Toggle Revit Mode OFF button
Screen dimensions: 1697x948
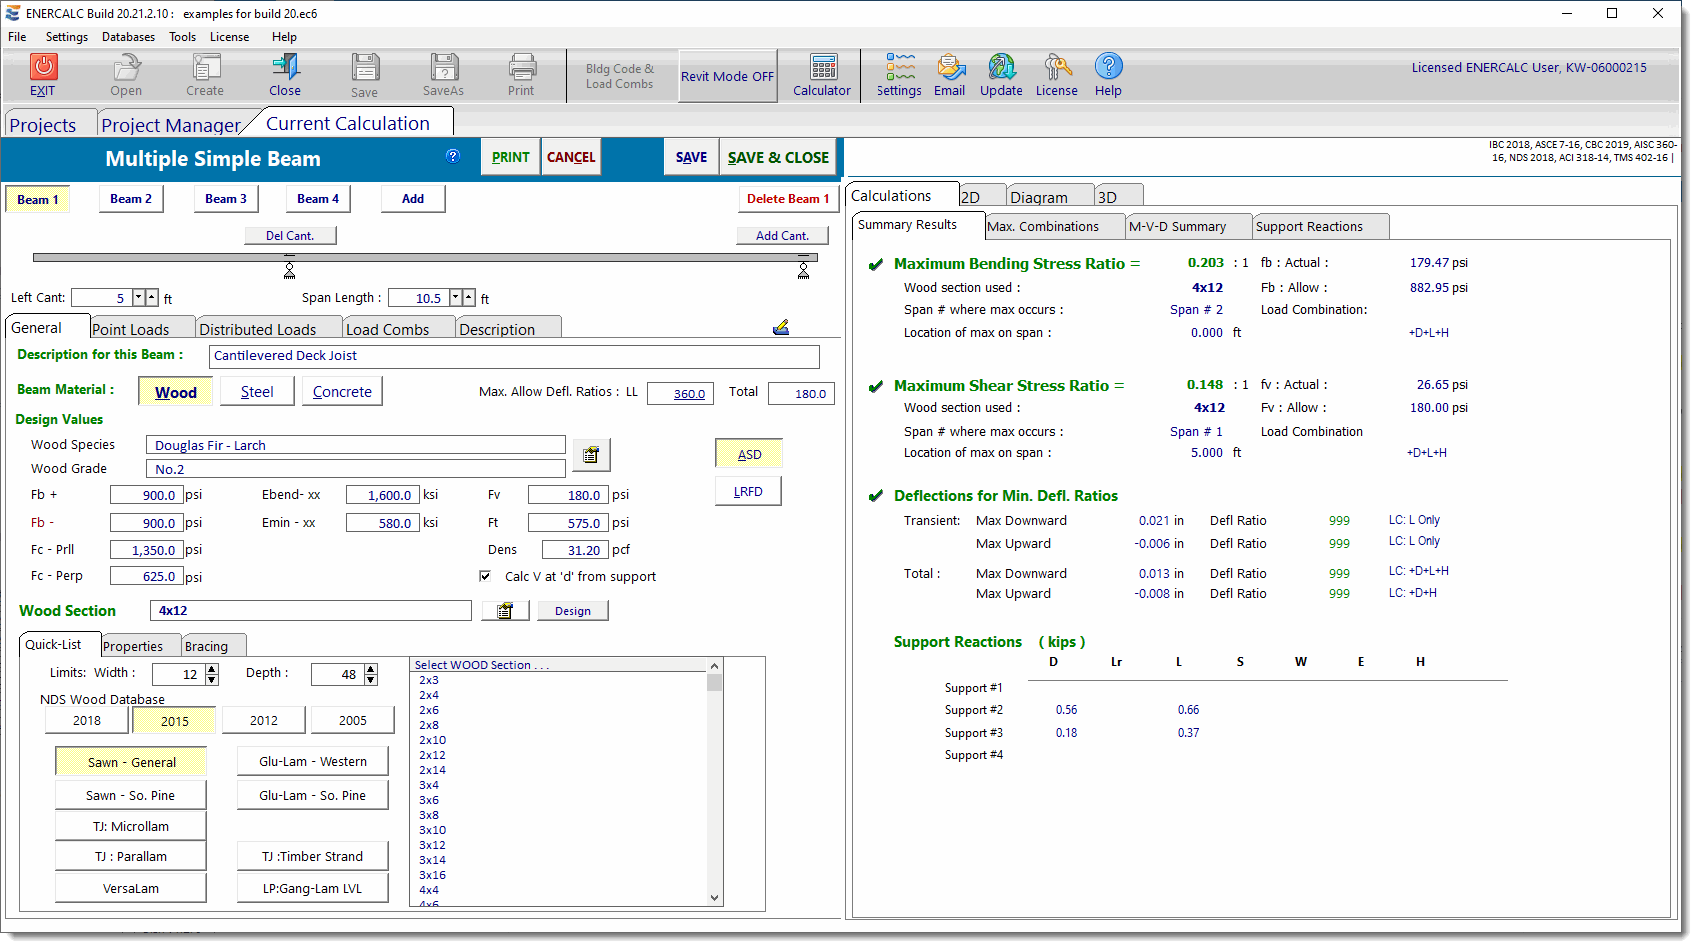point(727,76)
